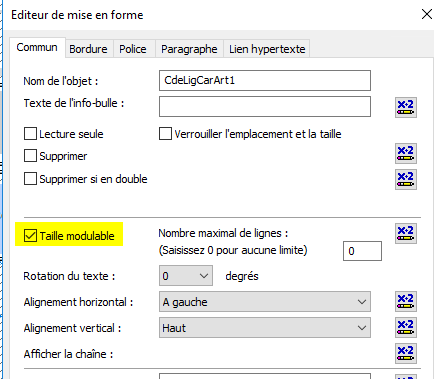Open formula button for Alignement vertical
This screenshot has width=434, height=379.
406,327
